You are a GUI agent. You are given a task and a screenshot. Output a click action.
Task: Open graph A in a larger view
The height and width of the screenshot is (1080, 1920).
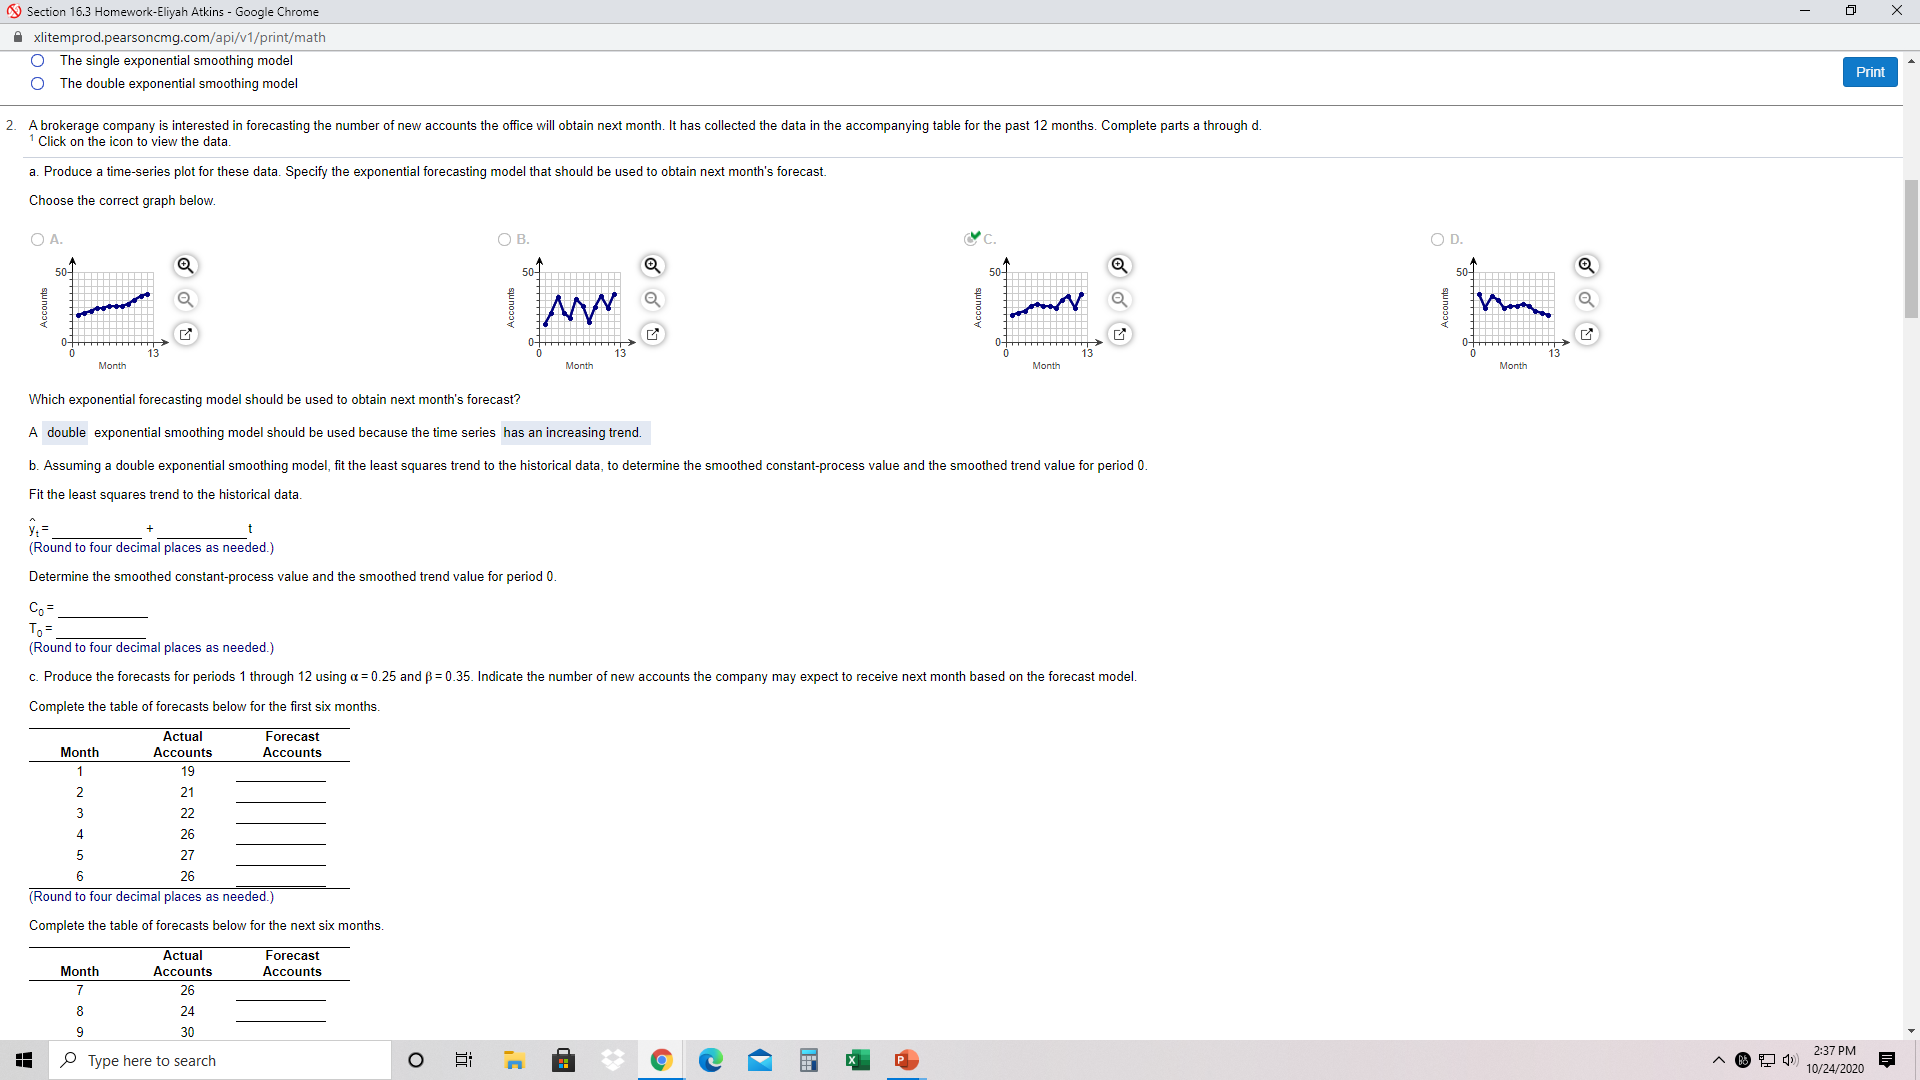click(x=185, y=334)
